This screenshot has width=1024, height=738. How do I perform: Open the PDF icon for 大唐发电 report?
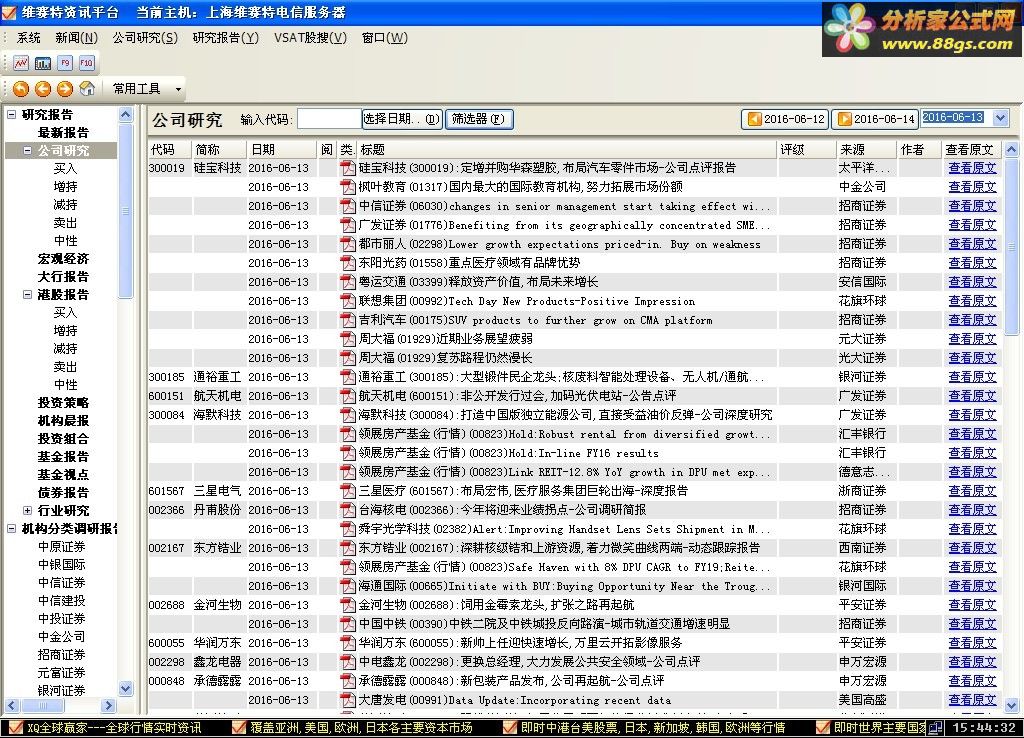[x=348, y=700]
